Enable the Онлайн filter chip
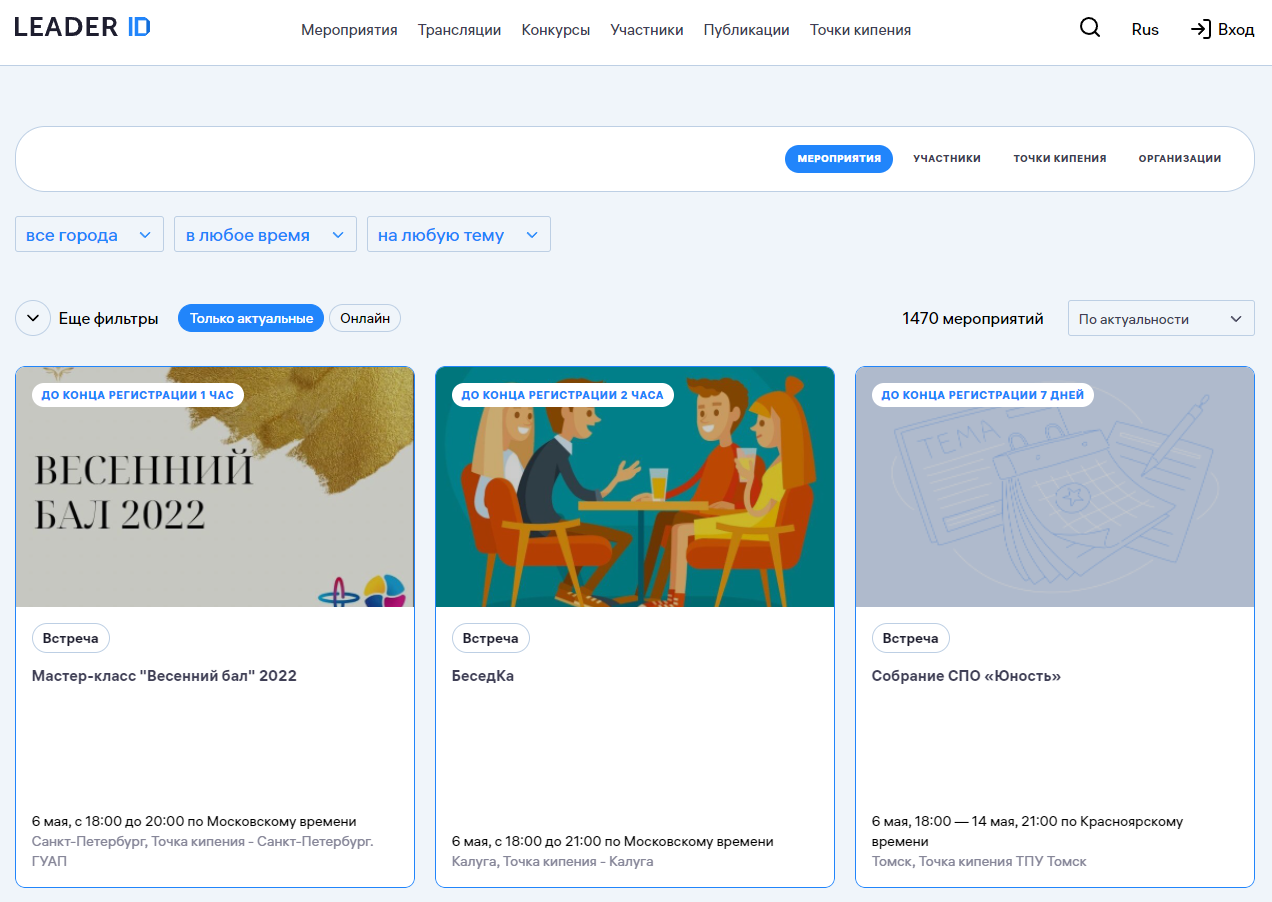 tap(365, 319)
